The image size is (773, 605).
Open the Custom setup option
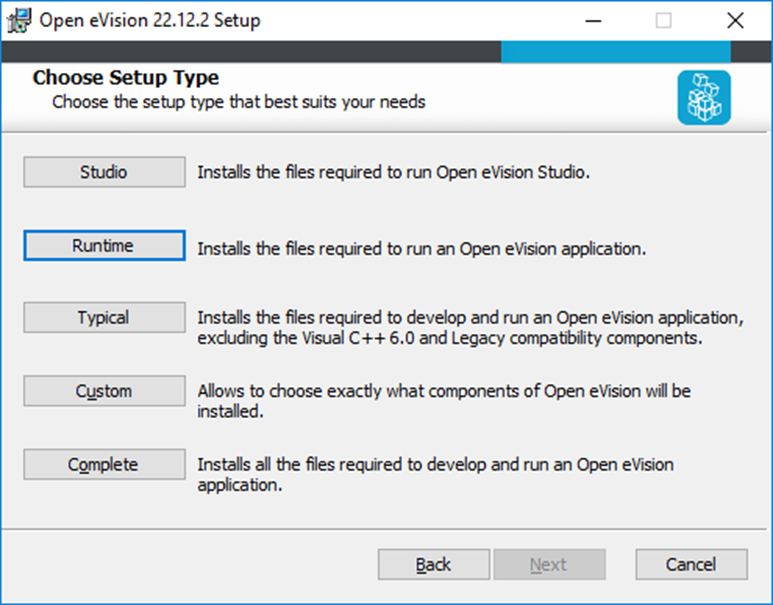[x=104, y=391]
